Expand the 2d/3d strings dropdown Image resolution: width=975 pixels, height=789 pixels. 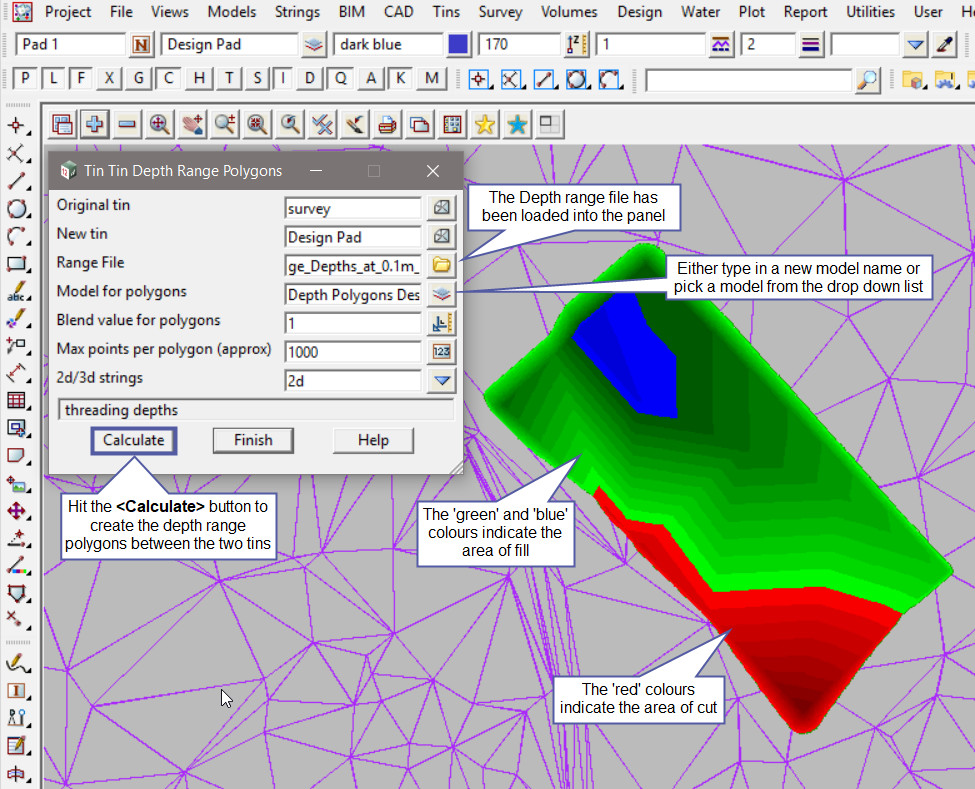click(x=441, y=381)
